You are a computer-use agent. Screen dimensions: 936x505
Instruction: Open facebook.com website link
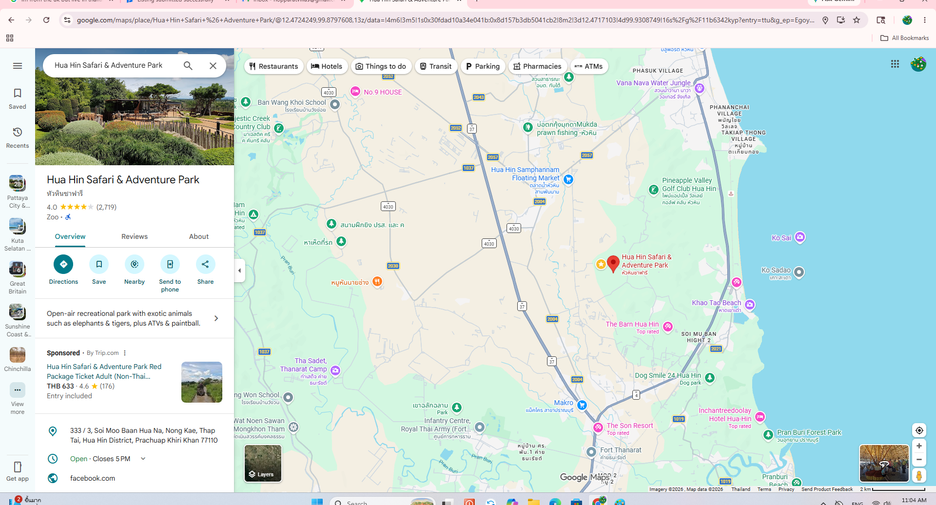[x=93, y=478]
